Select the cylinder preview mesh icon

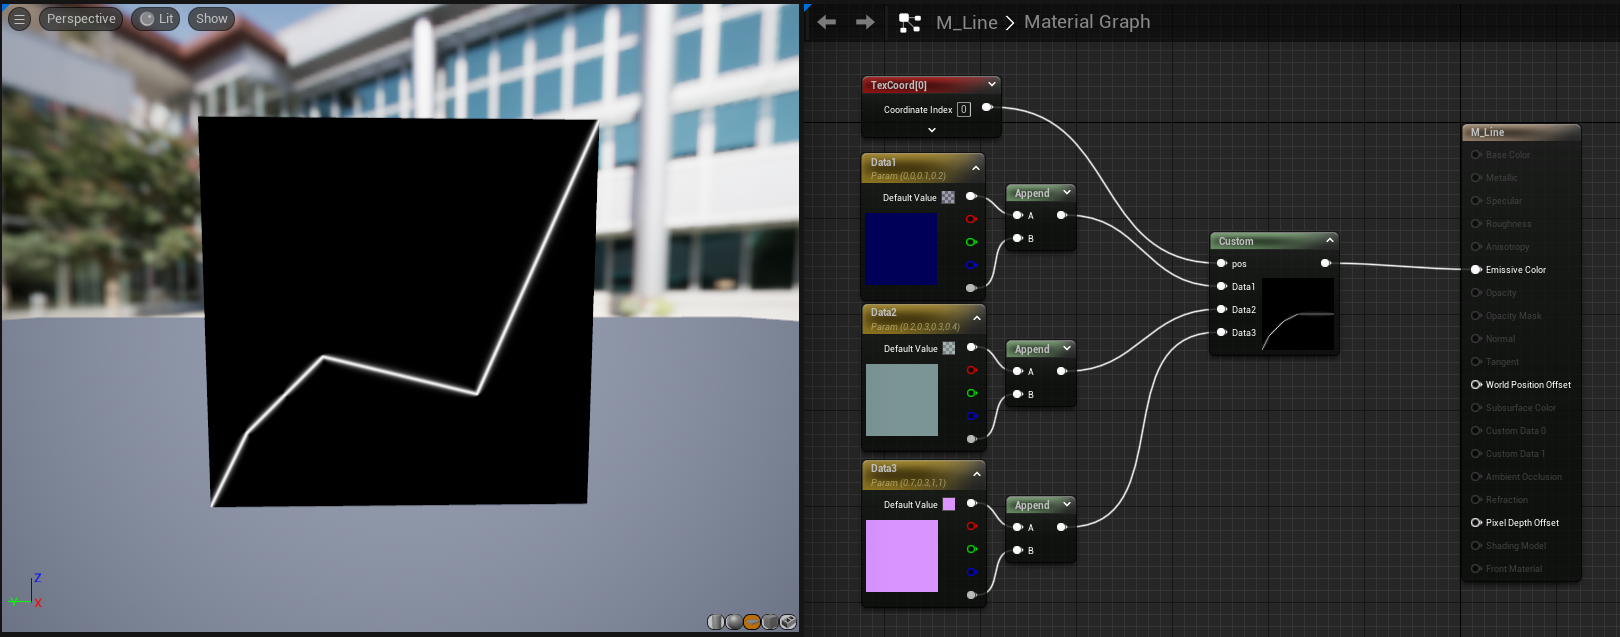click(715, 622)
